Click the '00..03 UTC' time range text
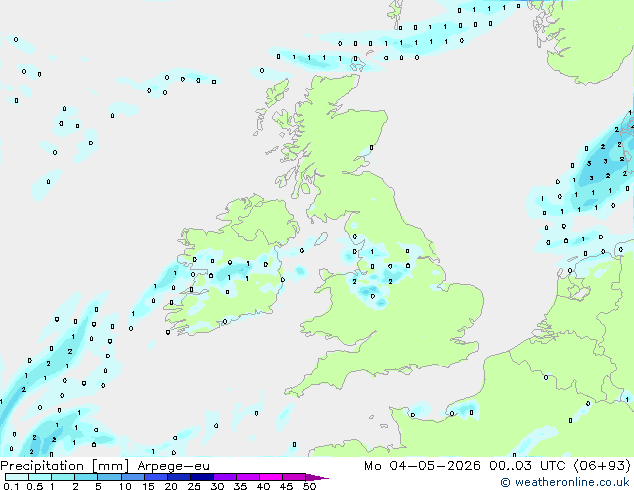The height and width of the screenshot is (490, 634). point(527,466)
